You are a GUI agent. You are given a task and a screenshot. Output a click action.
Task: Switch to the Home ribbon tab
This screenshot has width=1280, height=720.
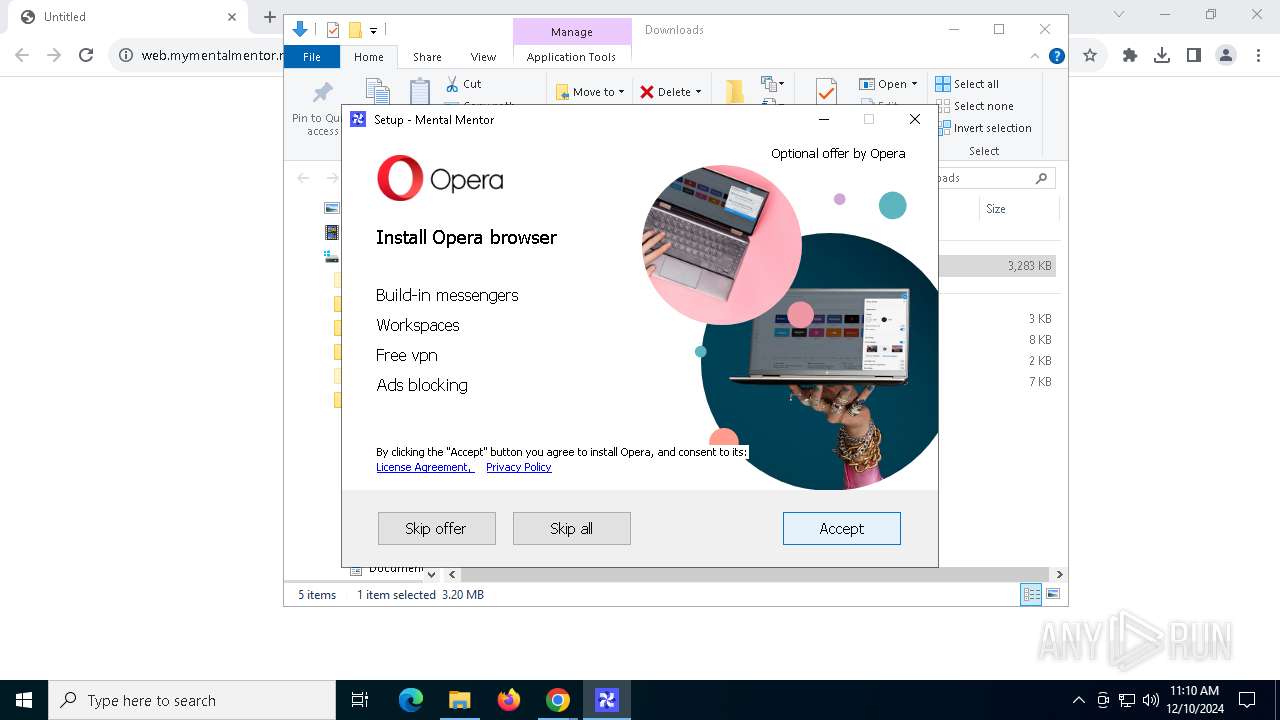(368, 57)
